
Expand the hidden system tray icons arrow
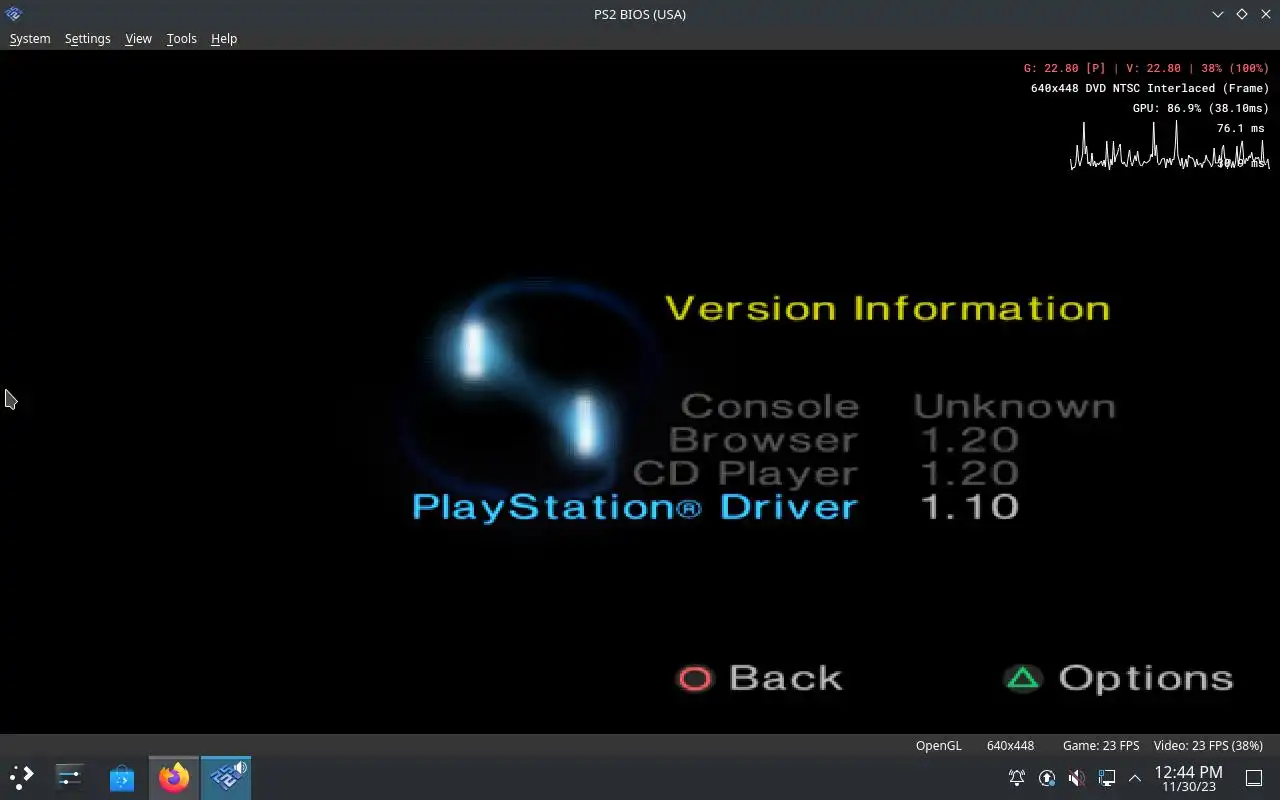1135,778
